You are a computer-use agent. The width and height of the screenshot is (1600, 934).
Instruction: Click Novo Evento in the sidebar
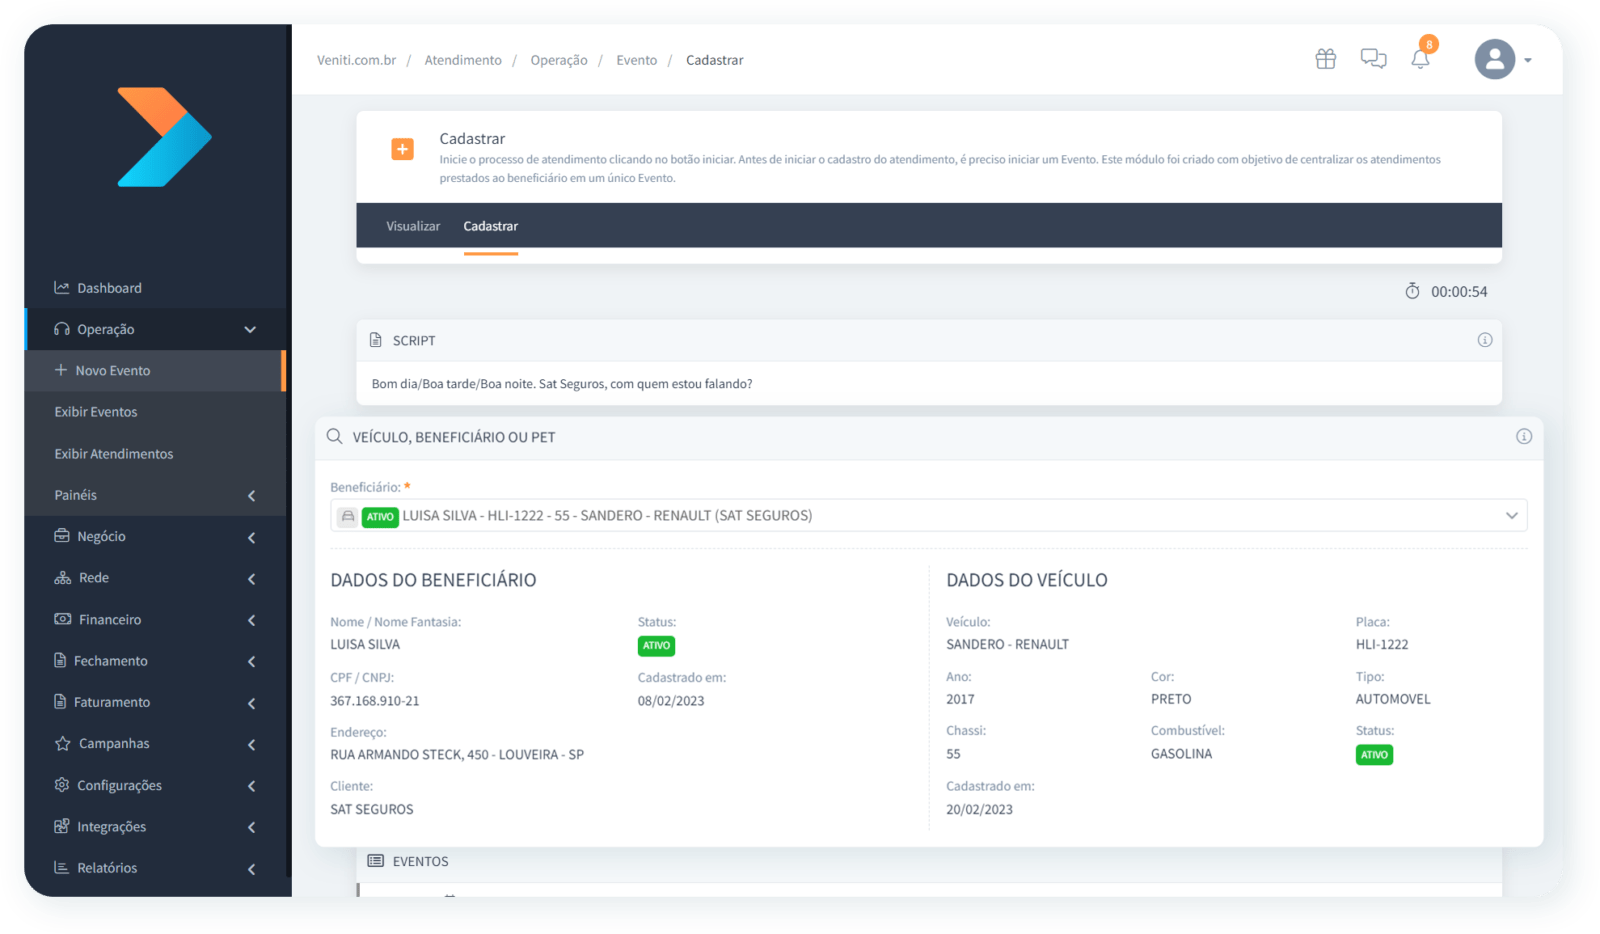[x=155, y=370]
